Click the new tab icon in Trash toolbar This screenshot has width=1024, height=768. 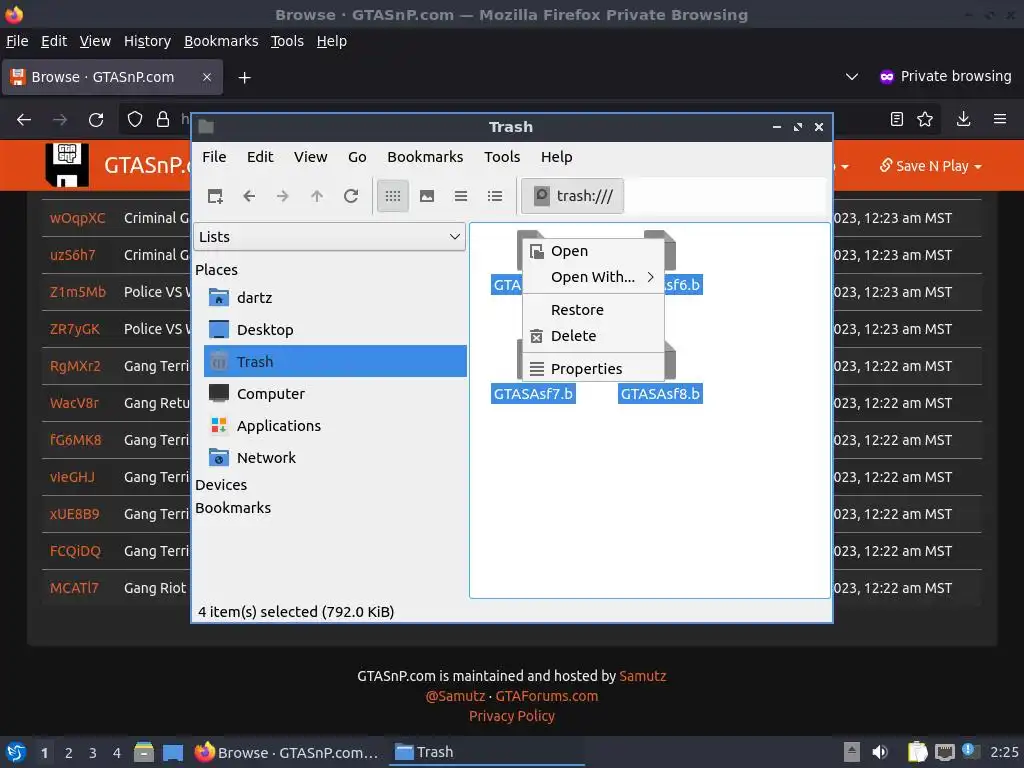215,196
